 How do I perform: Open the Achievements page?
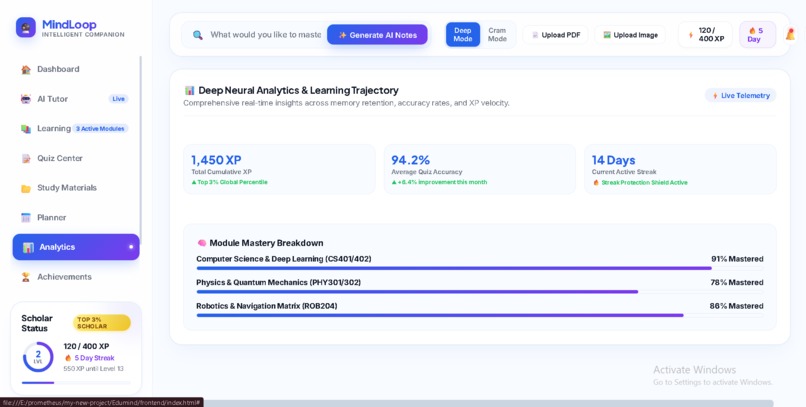click(x=76, y=277)
